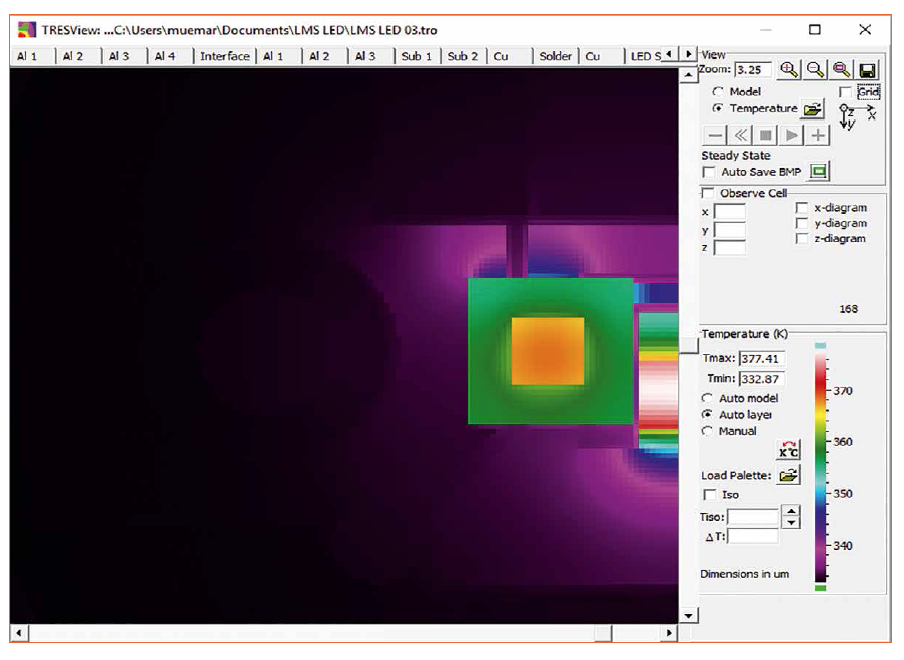Screen dimensions: 904x660
Task: Click the play forward button
Action: pyautogui.click(x=792, y=135)
